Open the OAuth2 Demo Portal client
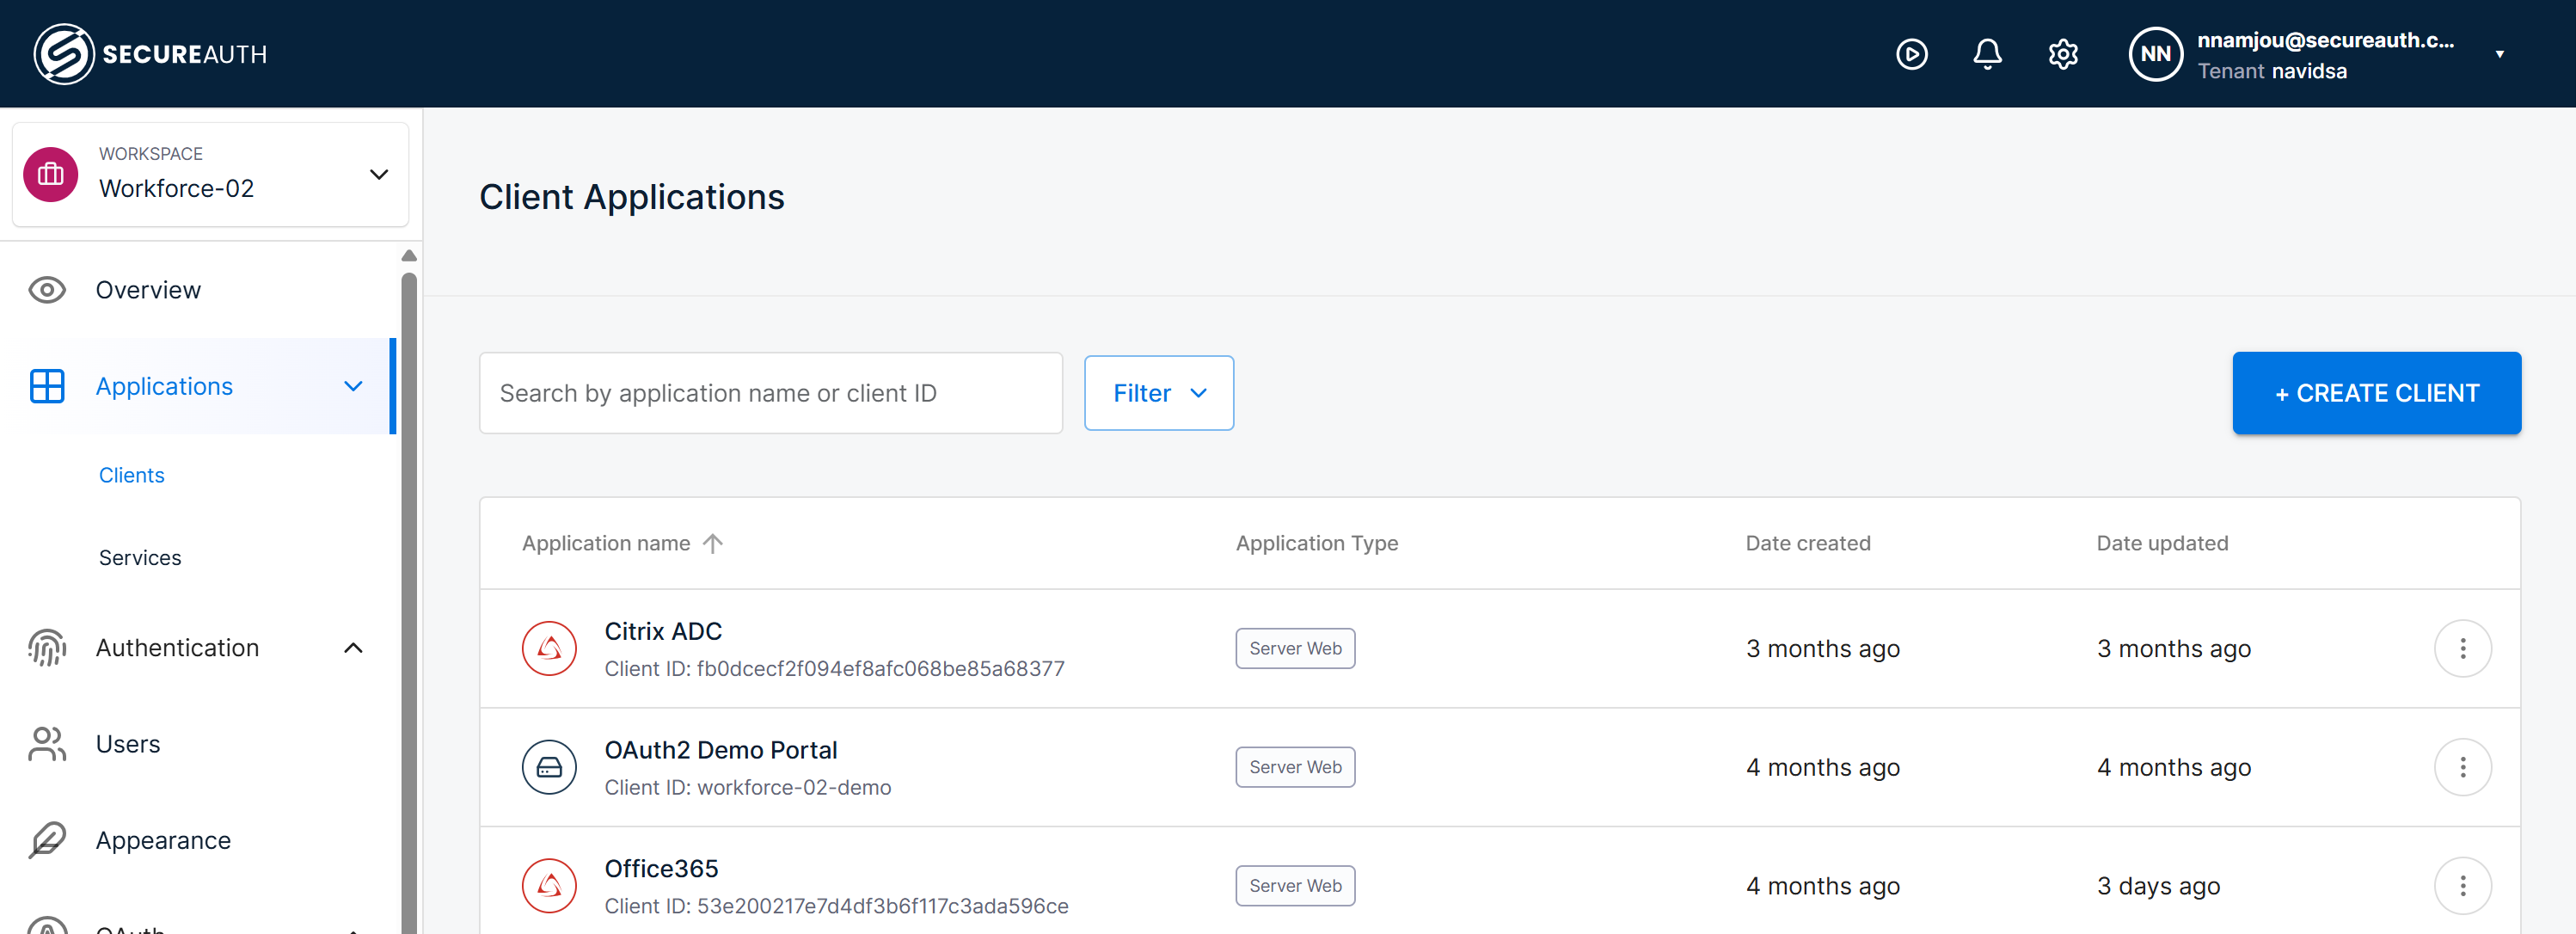 [721, 750]
